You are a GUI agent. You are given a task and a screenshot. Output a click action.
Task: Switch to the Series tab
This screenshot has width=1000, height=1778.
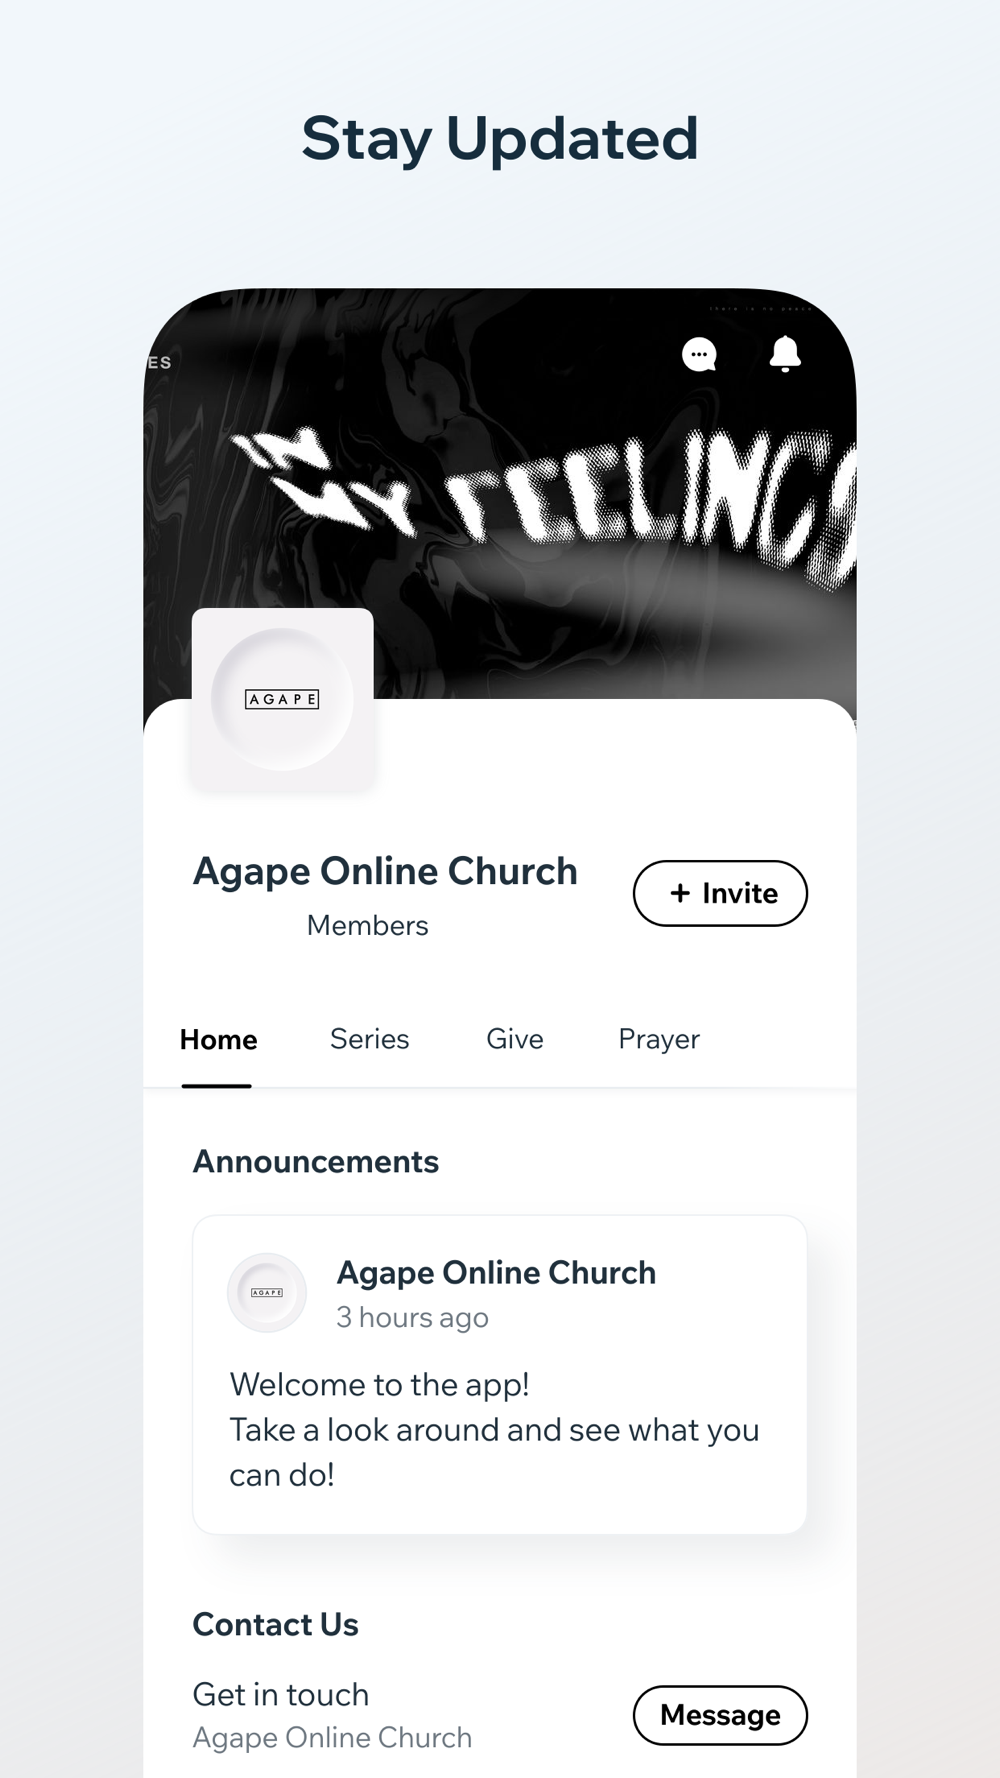click(370, 1040)
